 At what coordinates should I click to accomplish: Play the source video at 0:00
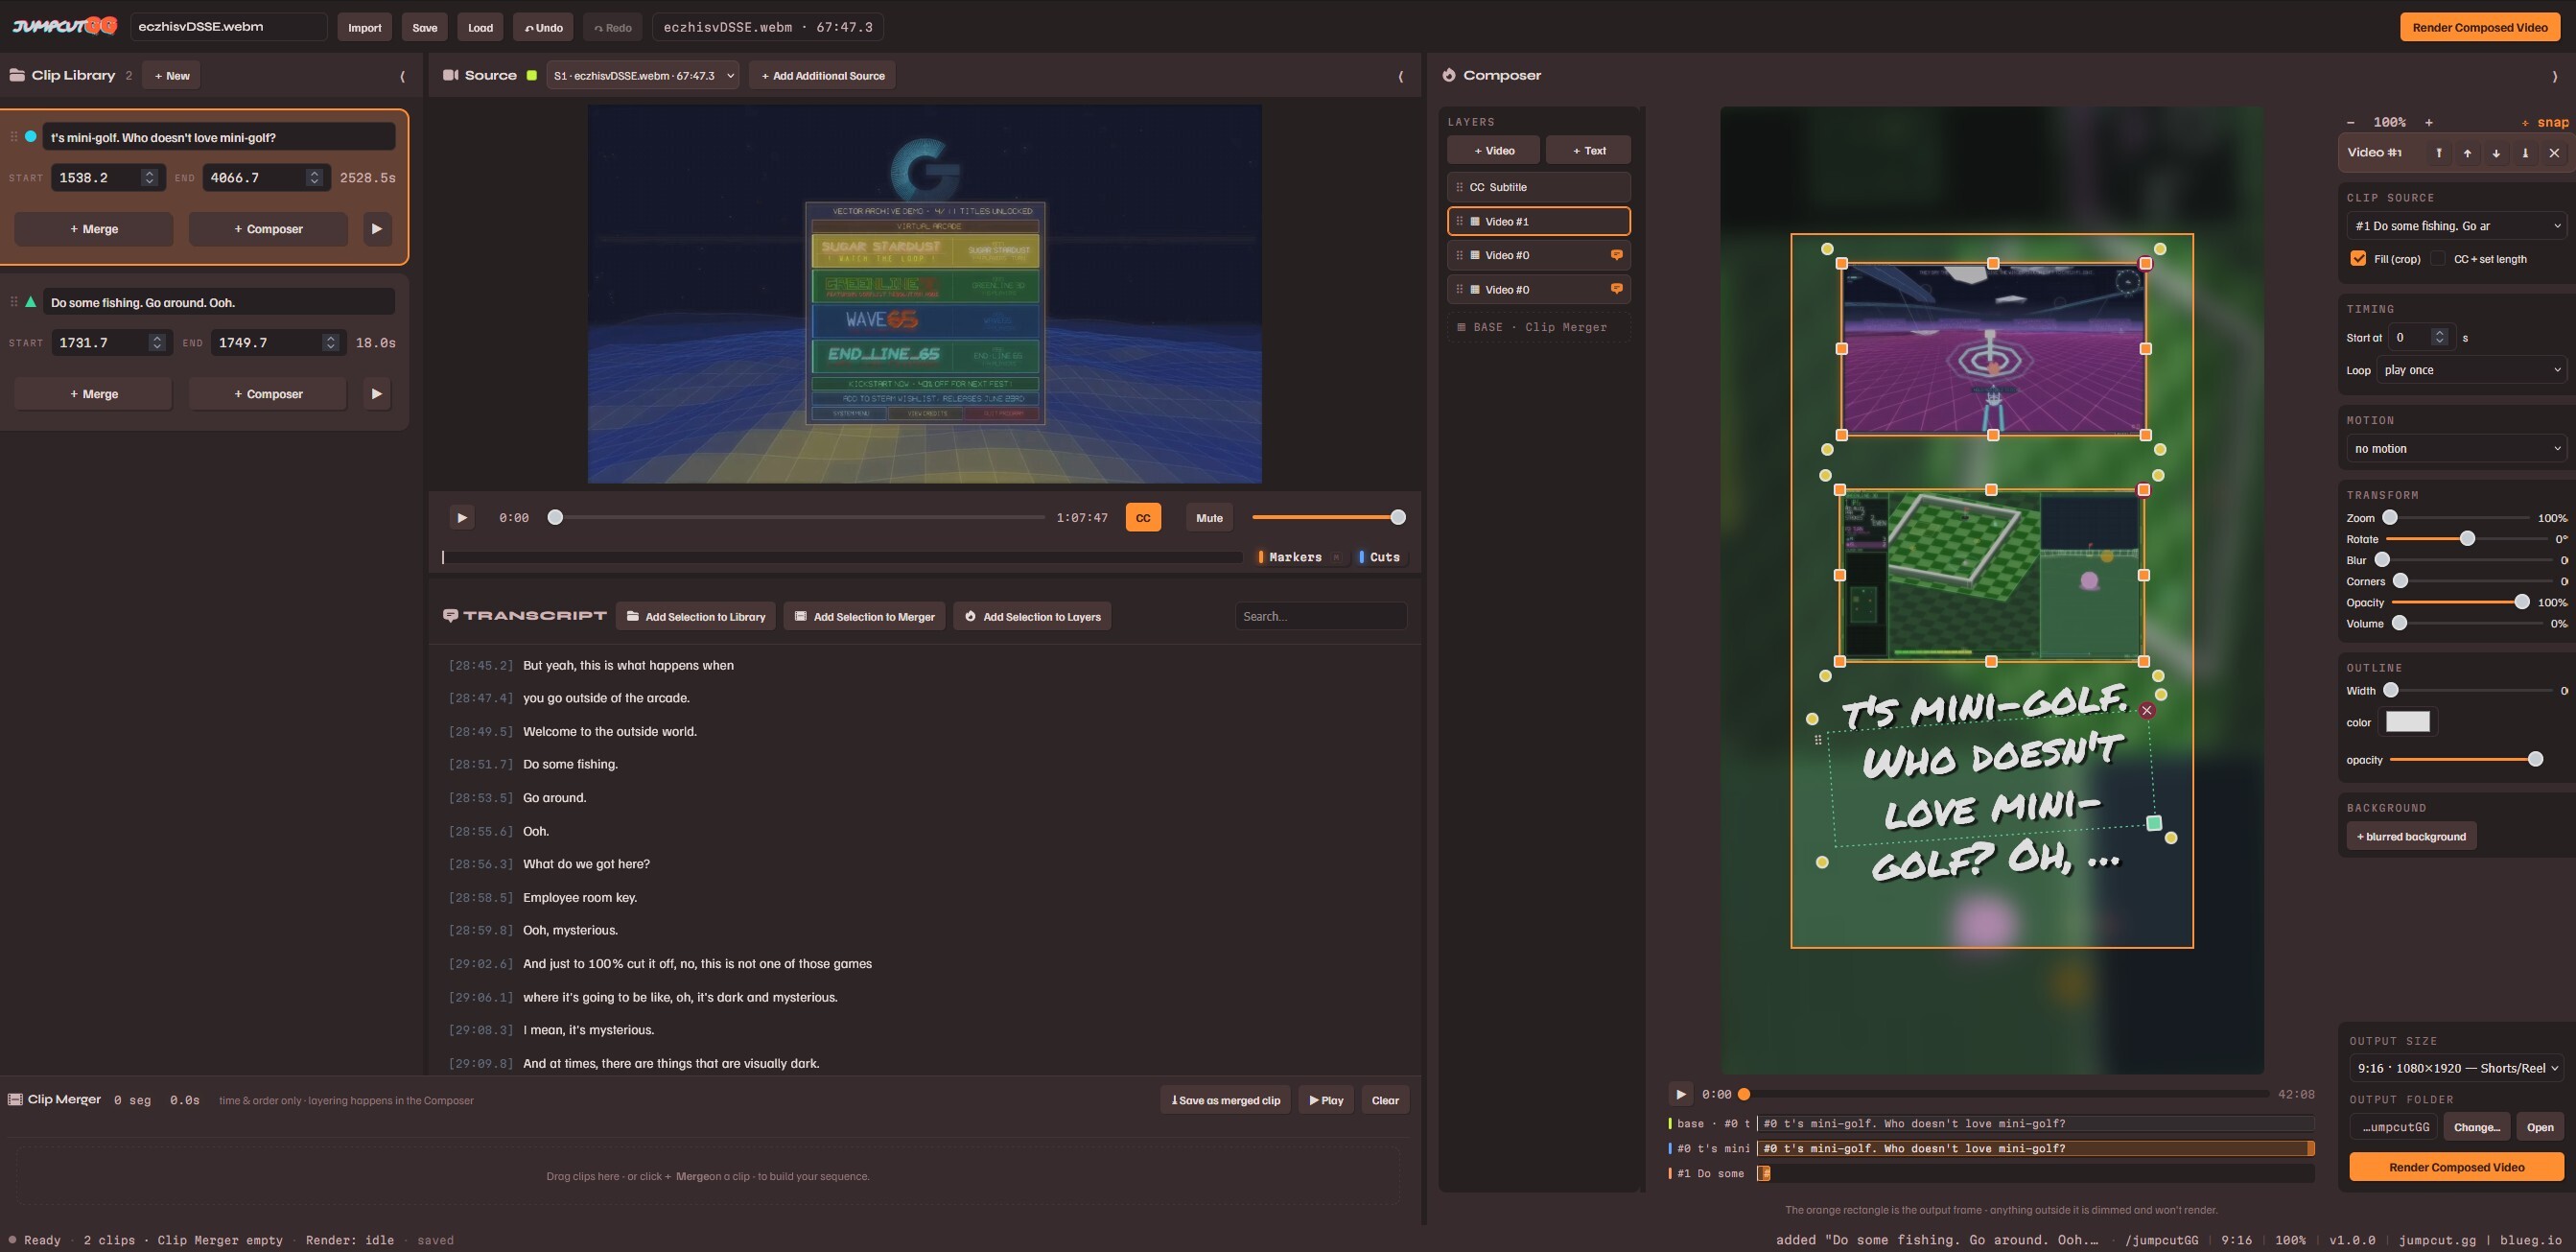pos(461,518)
